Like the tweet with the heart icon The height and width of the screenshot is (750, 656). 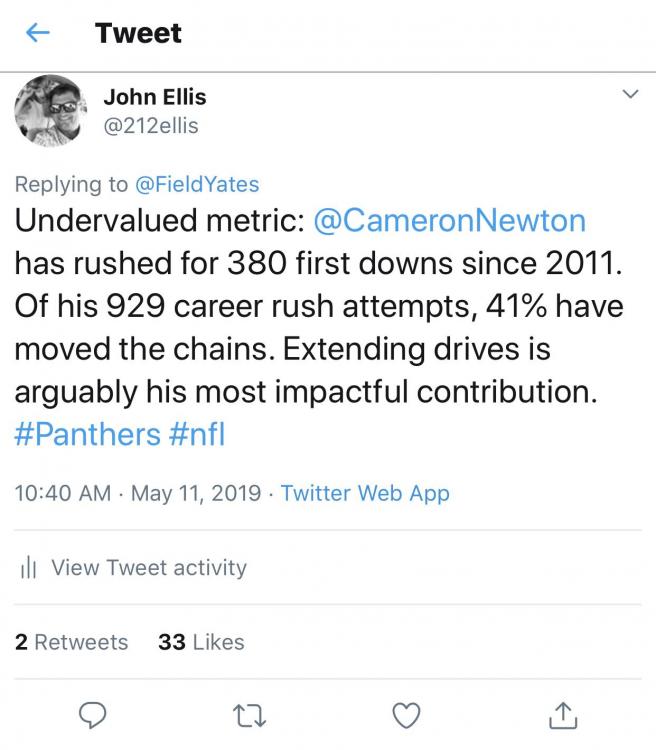pos(405,714)
